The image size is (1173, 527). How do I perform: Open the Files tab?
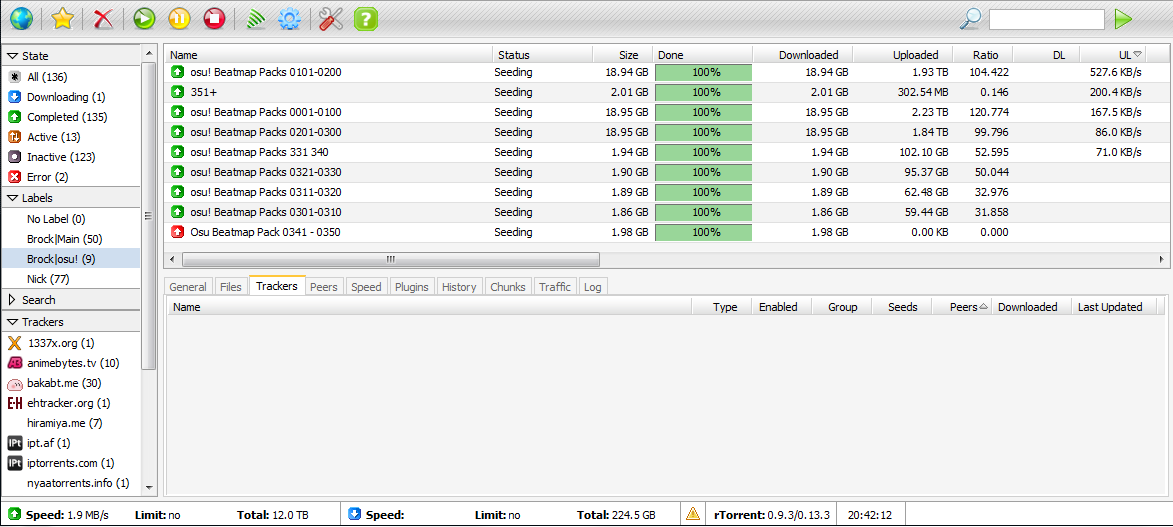click(231, 287)
